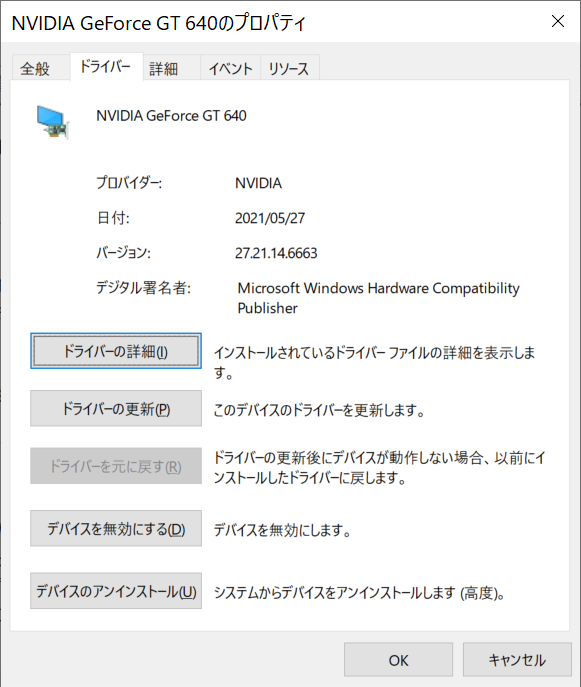Click the プロバイダー: label
Screen dimensions: 581x687
coord(129,182)
